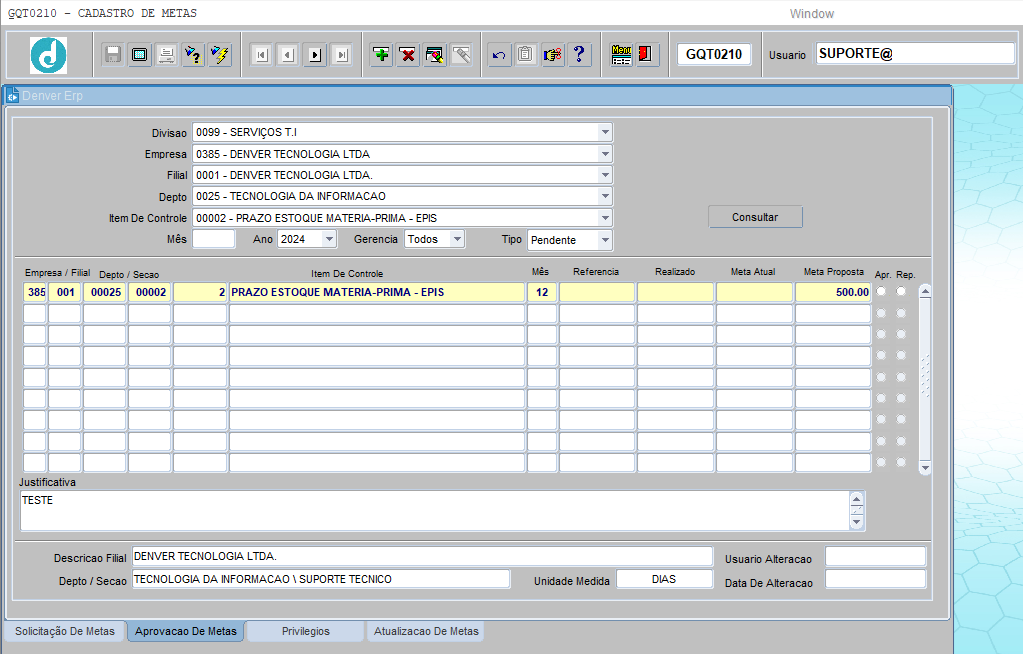The image size is (1023, 654).
Task: Click the Unidade Medida field showing DIAS
Action: (x=664, y=579)
